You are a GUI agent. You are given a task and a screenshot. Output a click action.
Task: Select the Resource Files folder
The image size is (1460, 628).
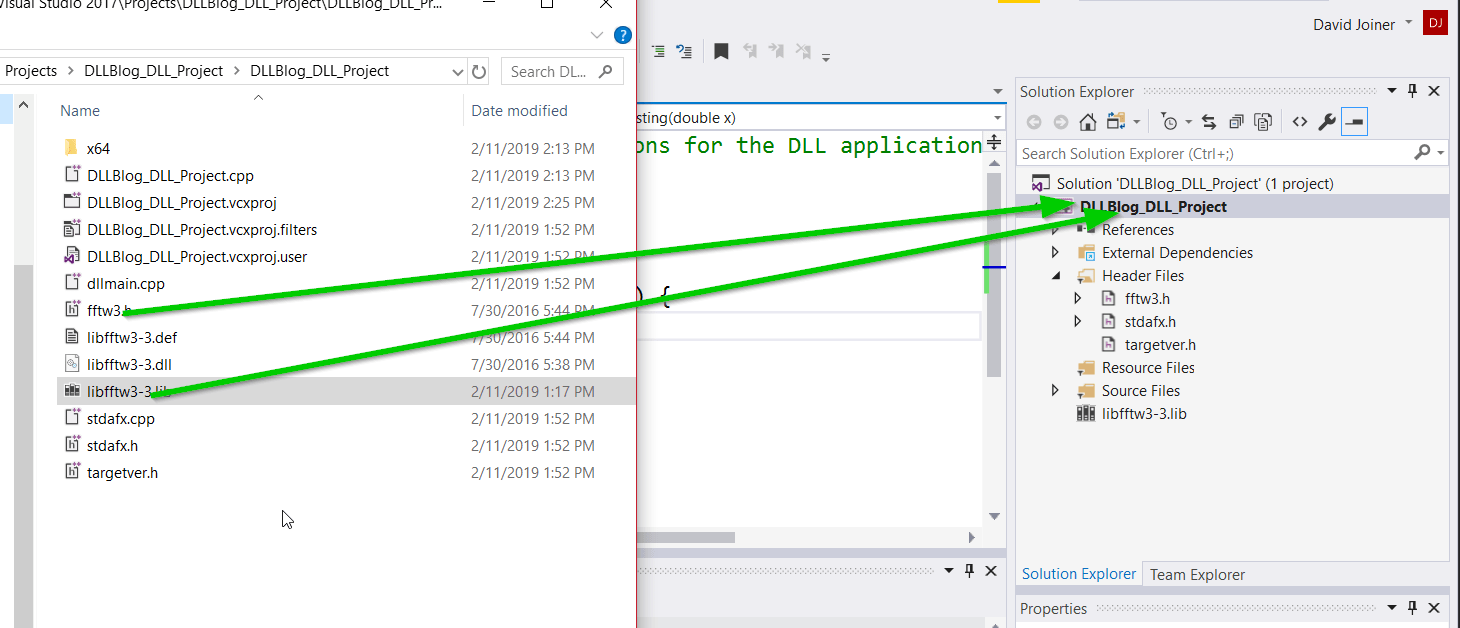[1148, 368]
